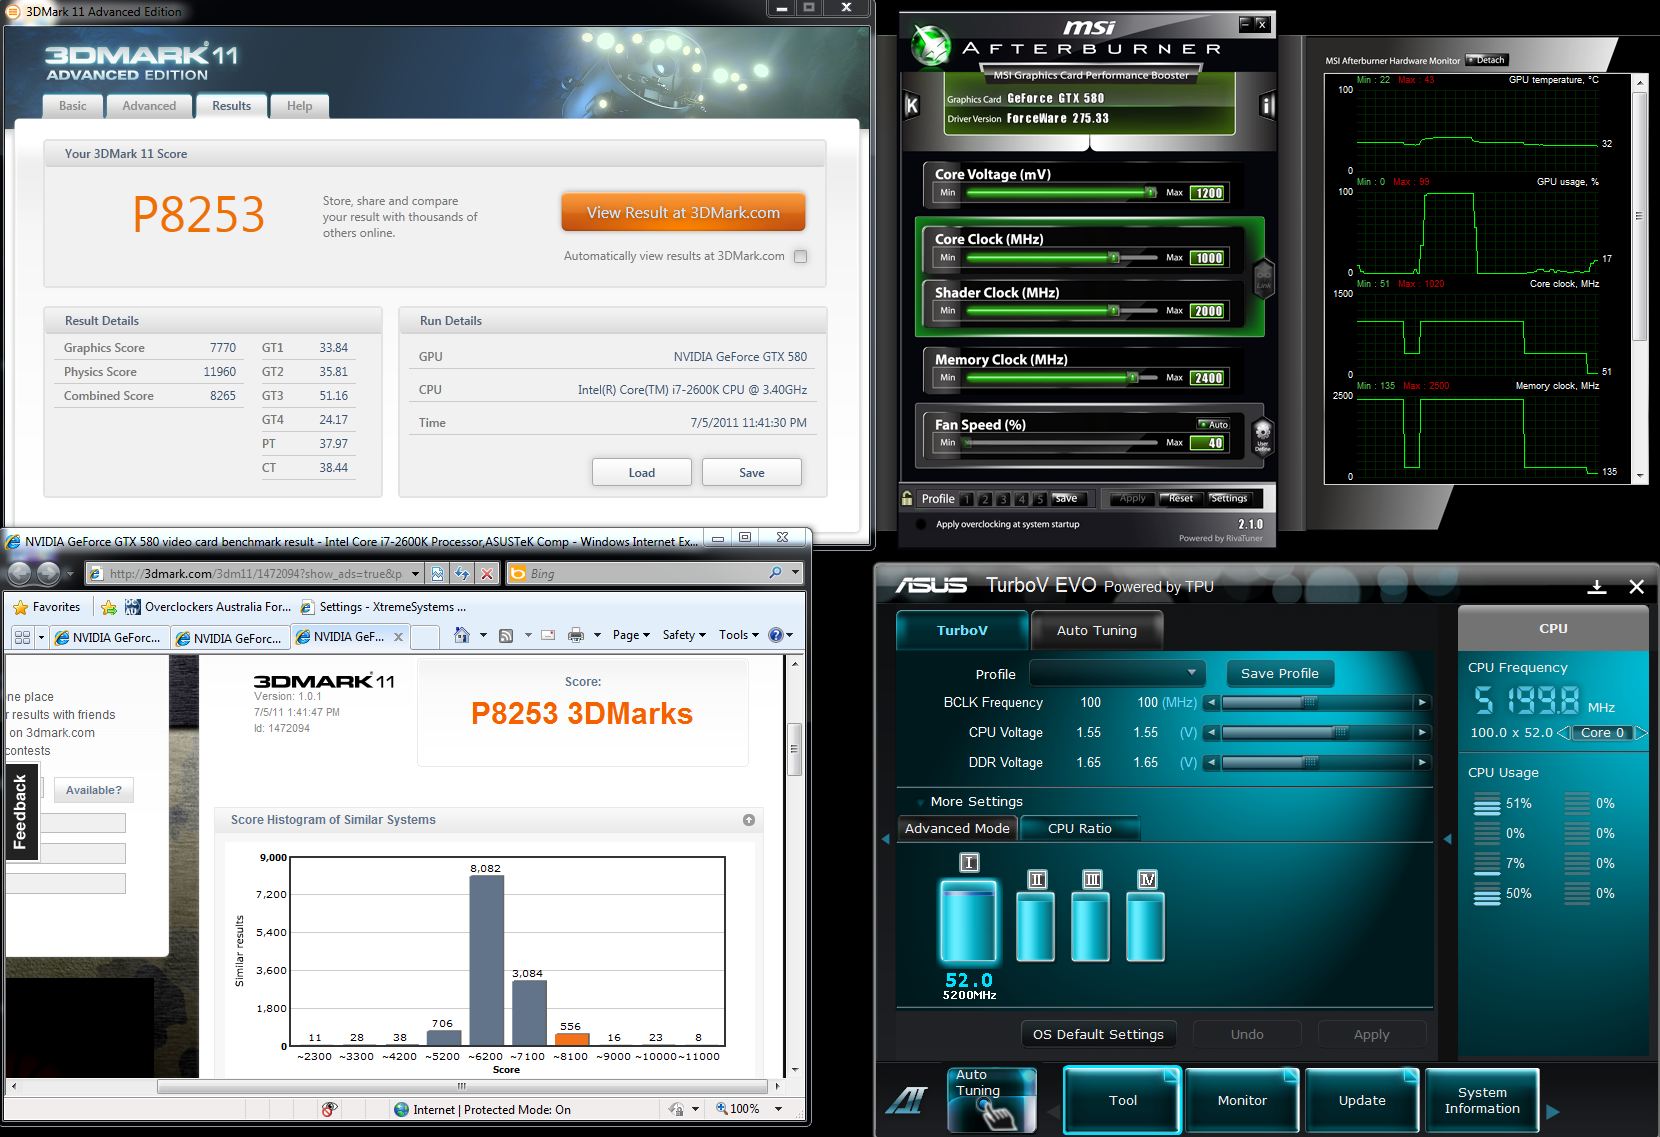Open the IE Safety menu
The image size is (1660, 1137).
[x=684, y=635]
